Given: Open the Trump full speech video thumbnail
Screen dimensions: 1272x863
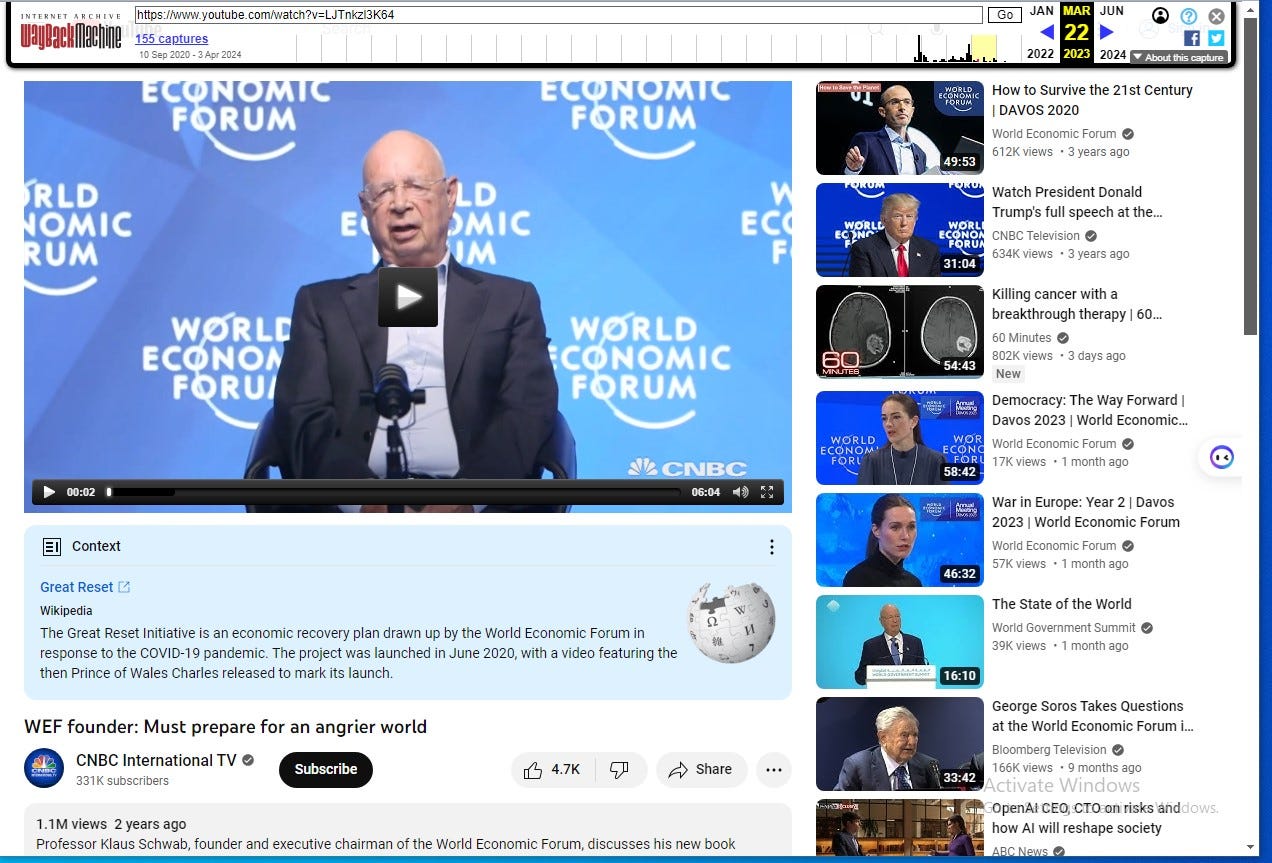Looking at the screenshot, I should [x=899, y=230].
